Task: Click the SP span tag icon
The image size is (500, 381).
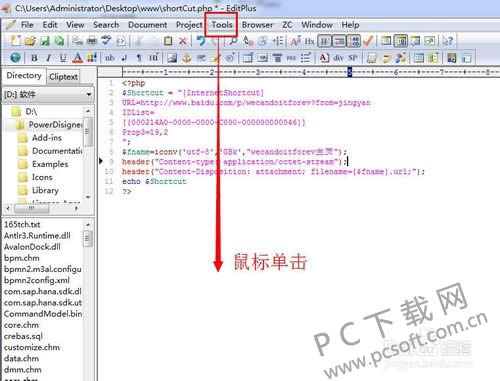Action: 353,58
